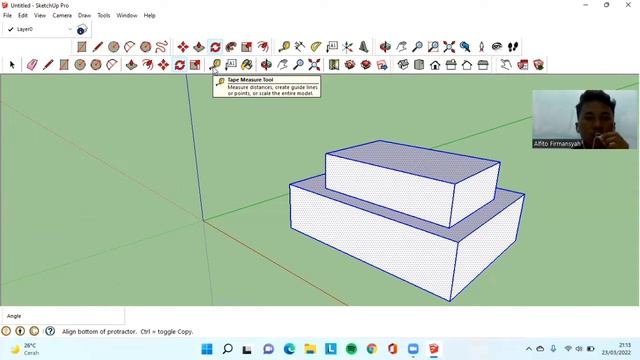The width and height of the screenshot is (640, 360).
Task: Open the View menu
Action: point(40,16)
